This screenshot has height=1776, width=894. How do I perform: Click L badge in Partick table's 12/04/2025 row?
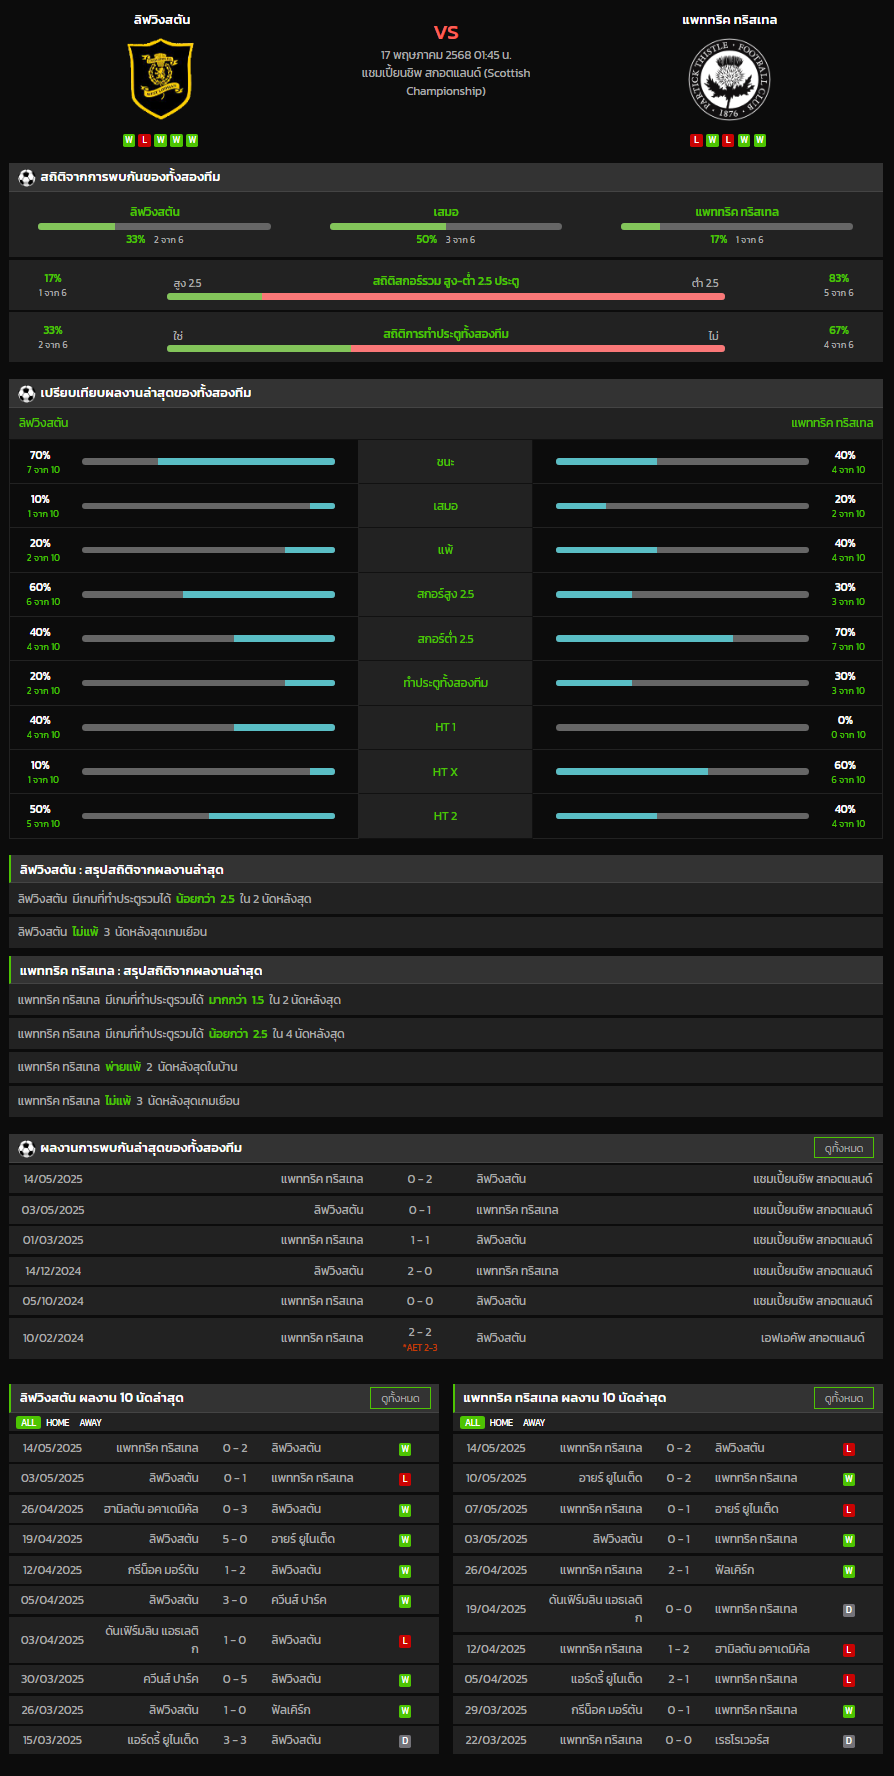click(x=849, y=1650)
